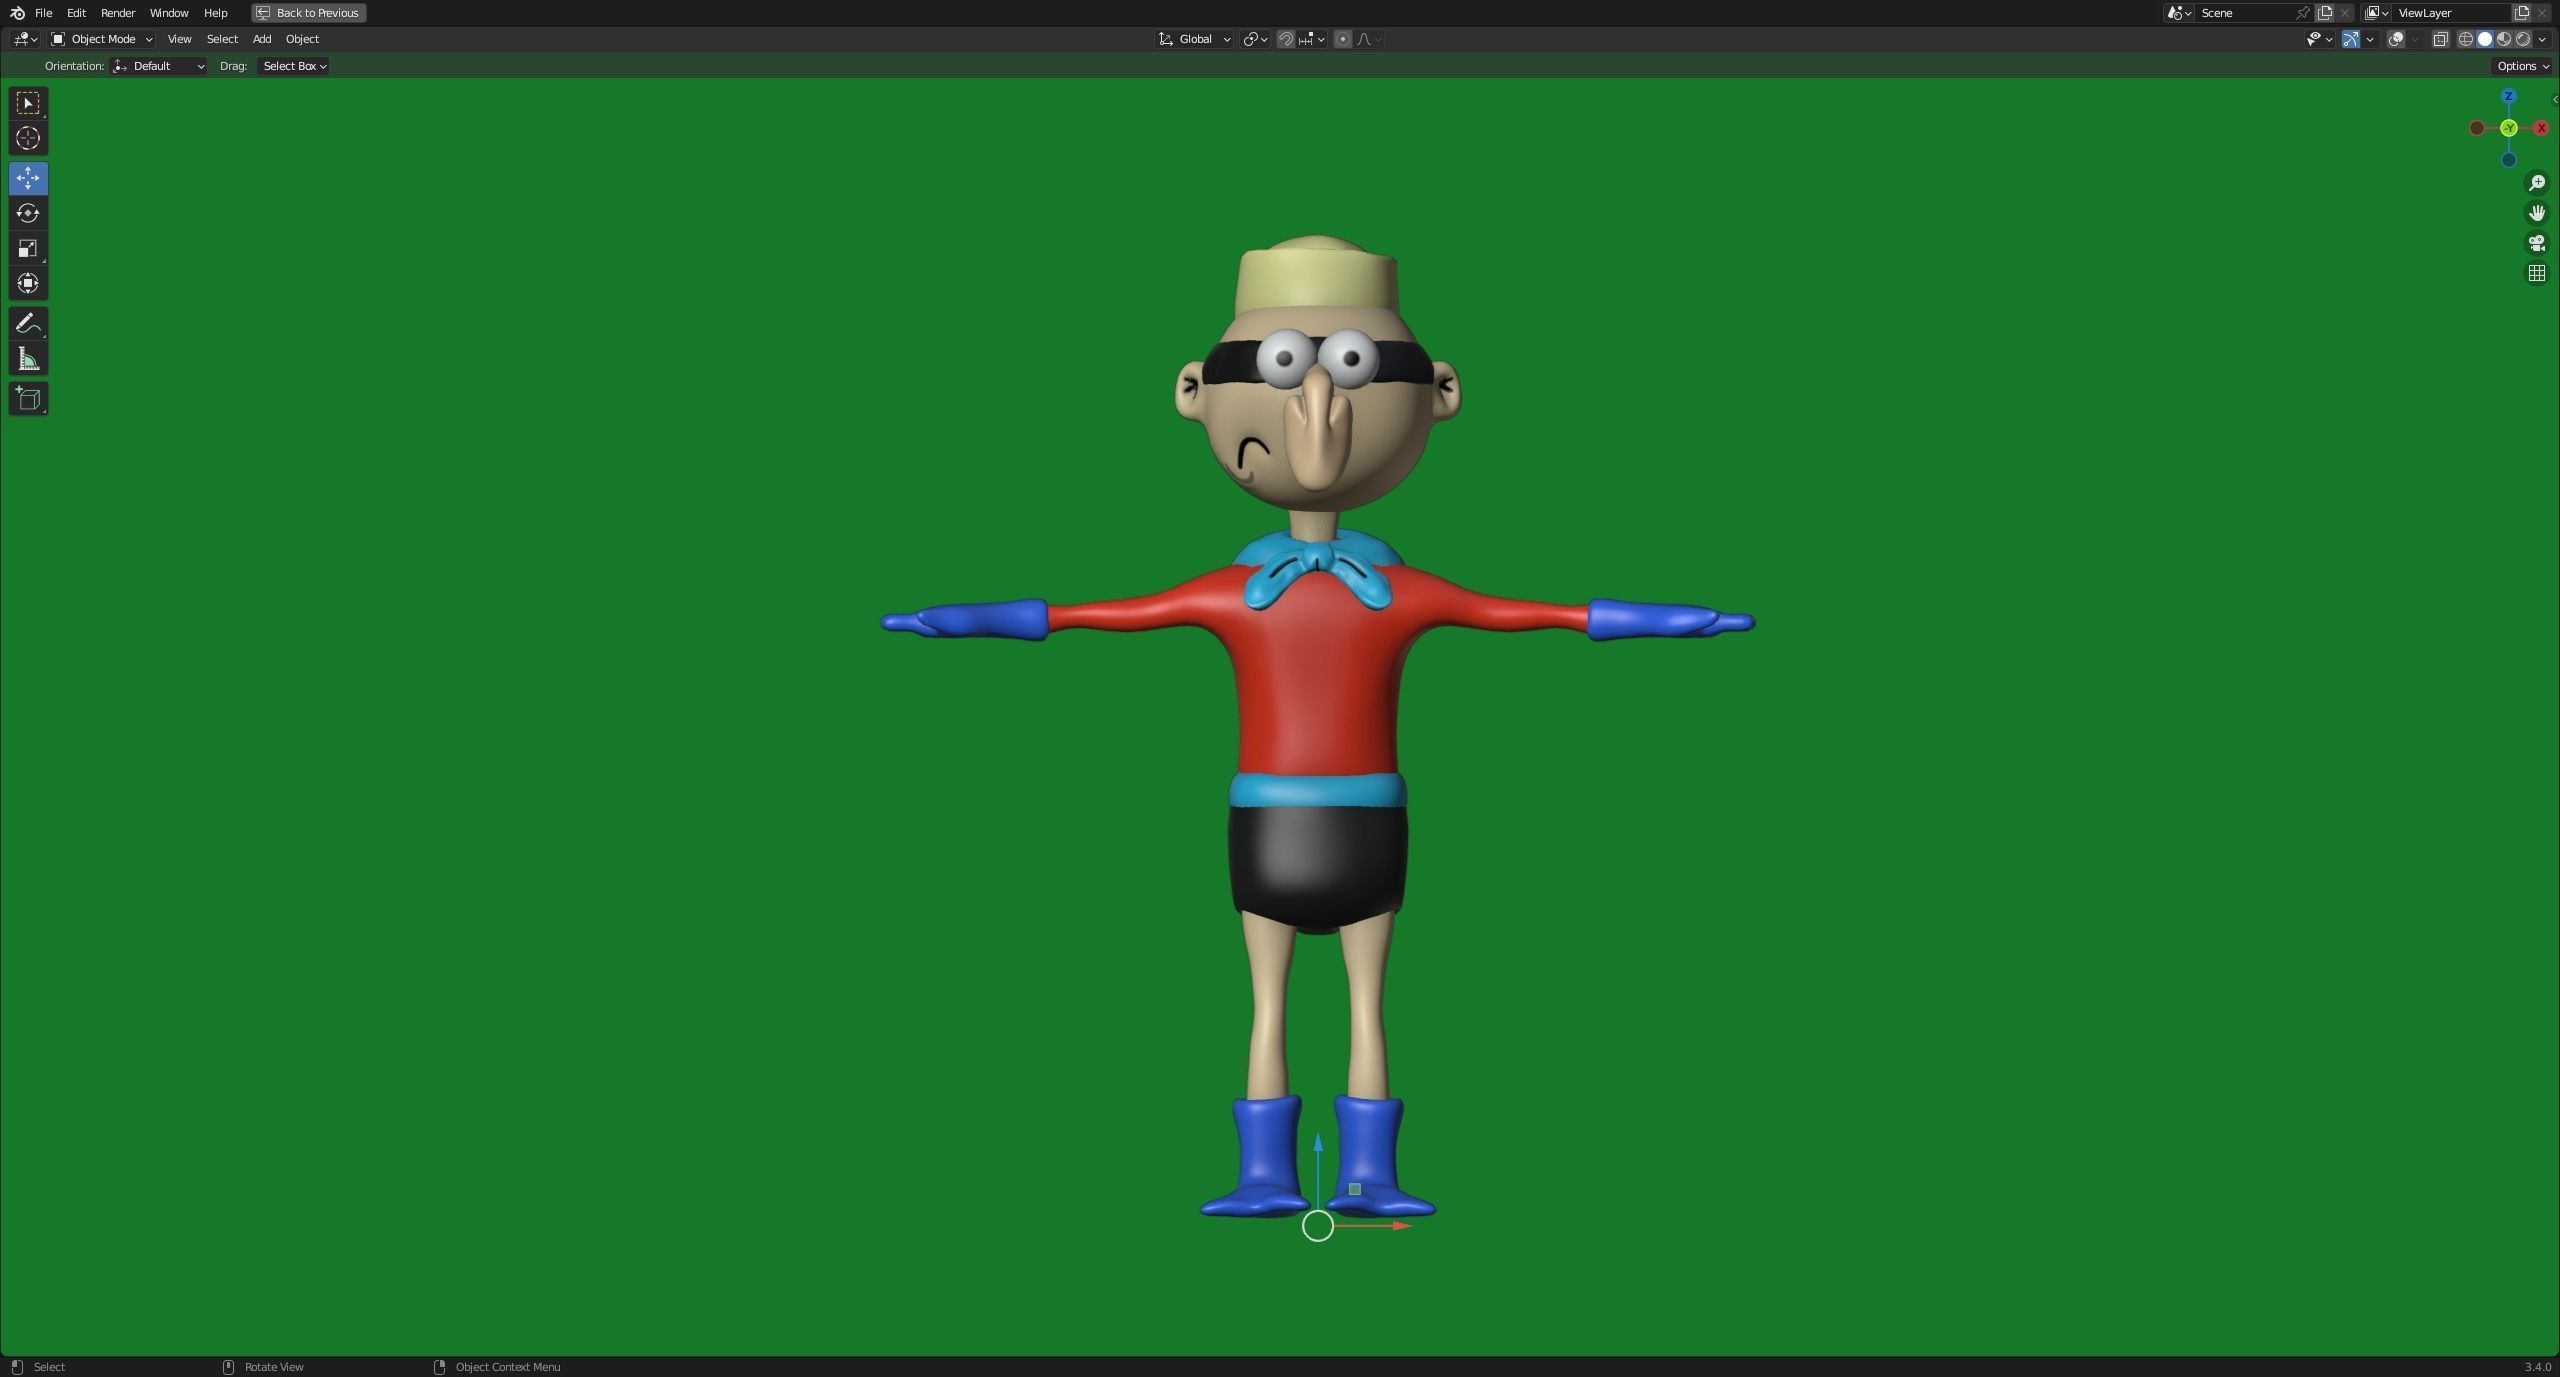Activate the Add Cube tool
2560x1377 pixels.
point(28,399)
